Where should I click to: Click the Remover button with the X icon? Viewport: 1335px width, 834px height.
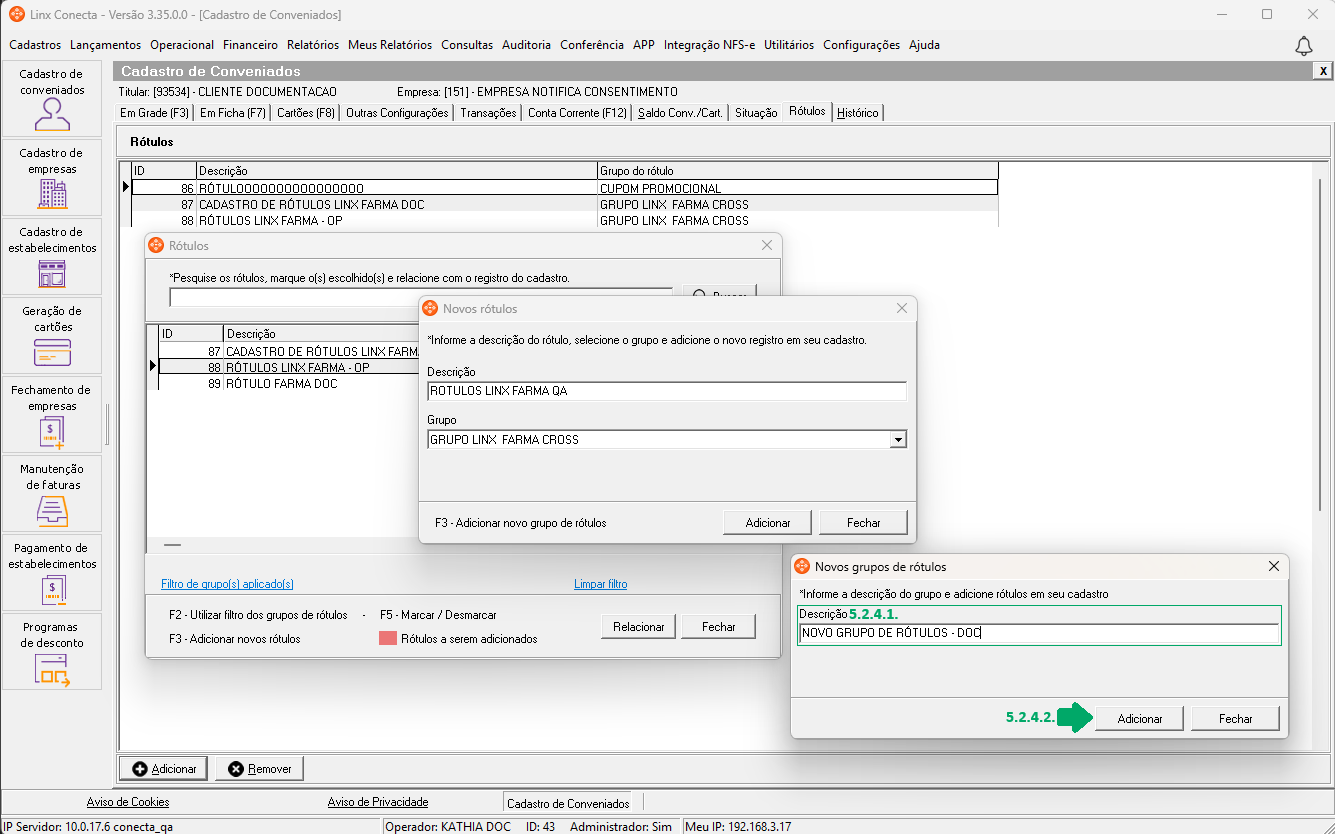point(260,768)
